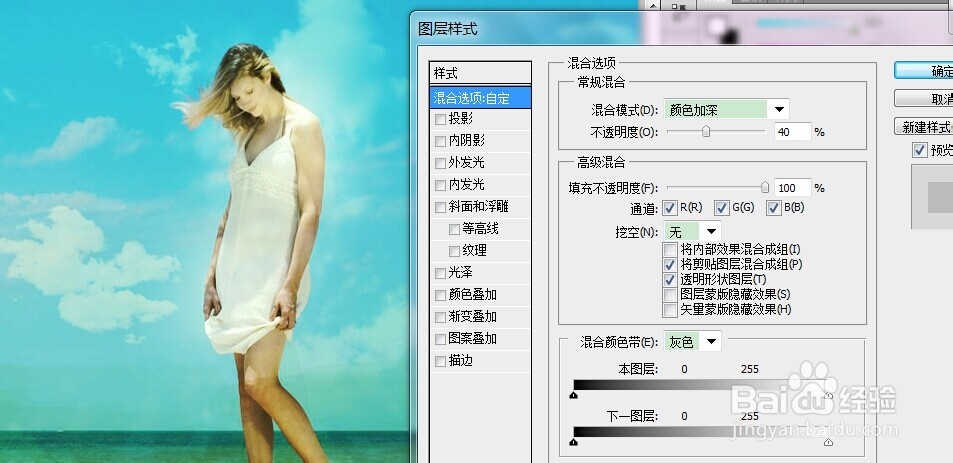Click the 不透明度 slider handle
Viewport: 953px width, 463px height.
click(706, 131)
